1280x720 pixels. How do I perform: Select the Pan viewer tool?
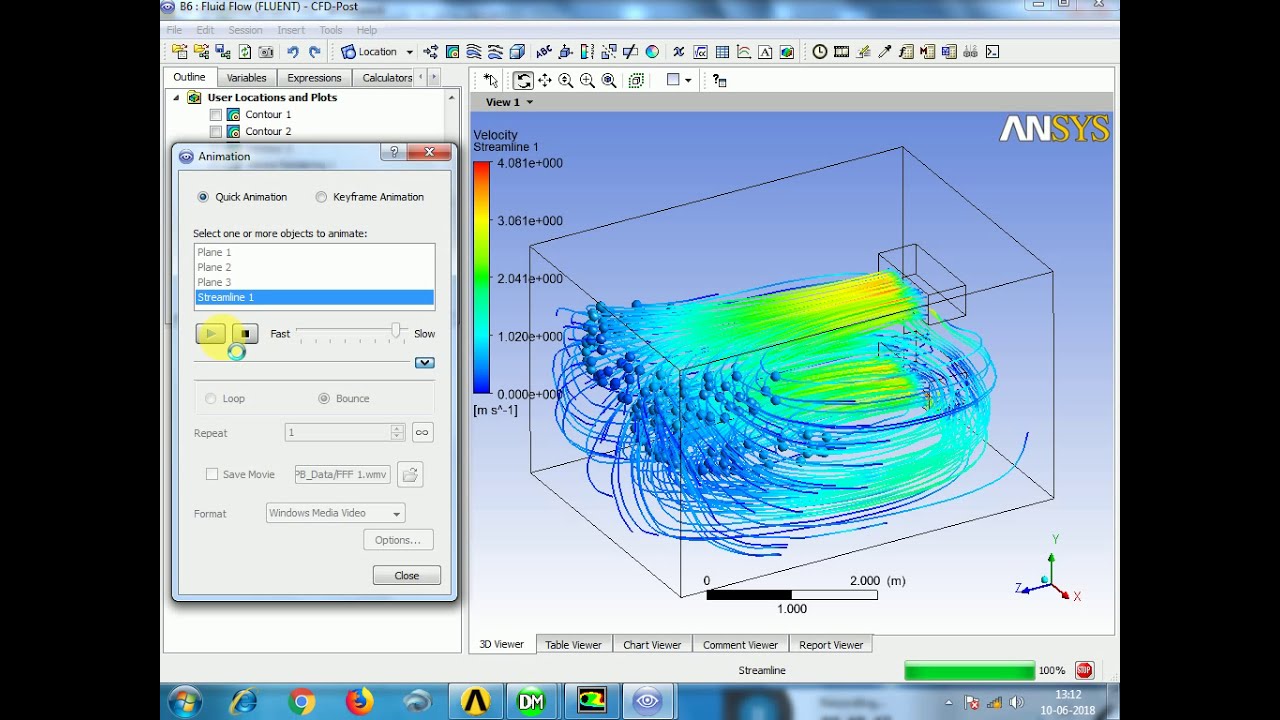click(x=545, y=80)
